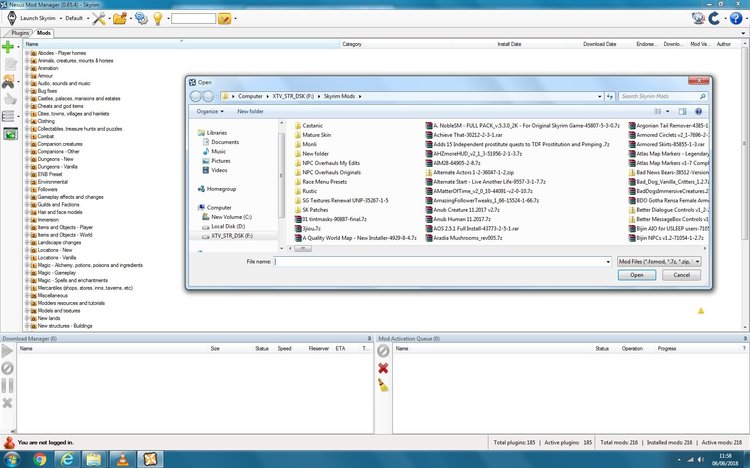
Task: Click Skyrim Mods in the breadcrumb path
Action: pyautogui.click(x=339, y=96)
